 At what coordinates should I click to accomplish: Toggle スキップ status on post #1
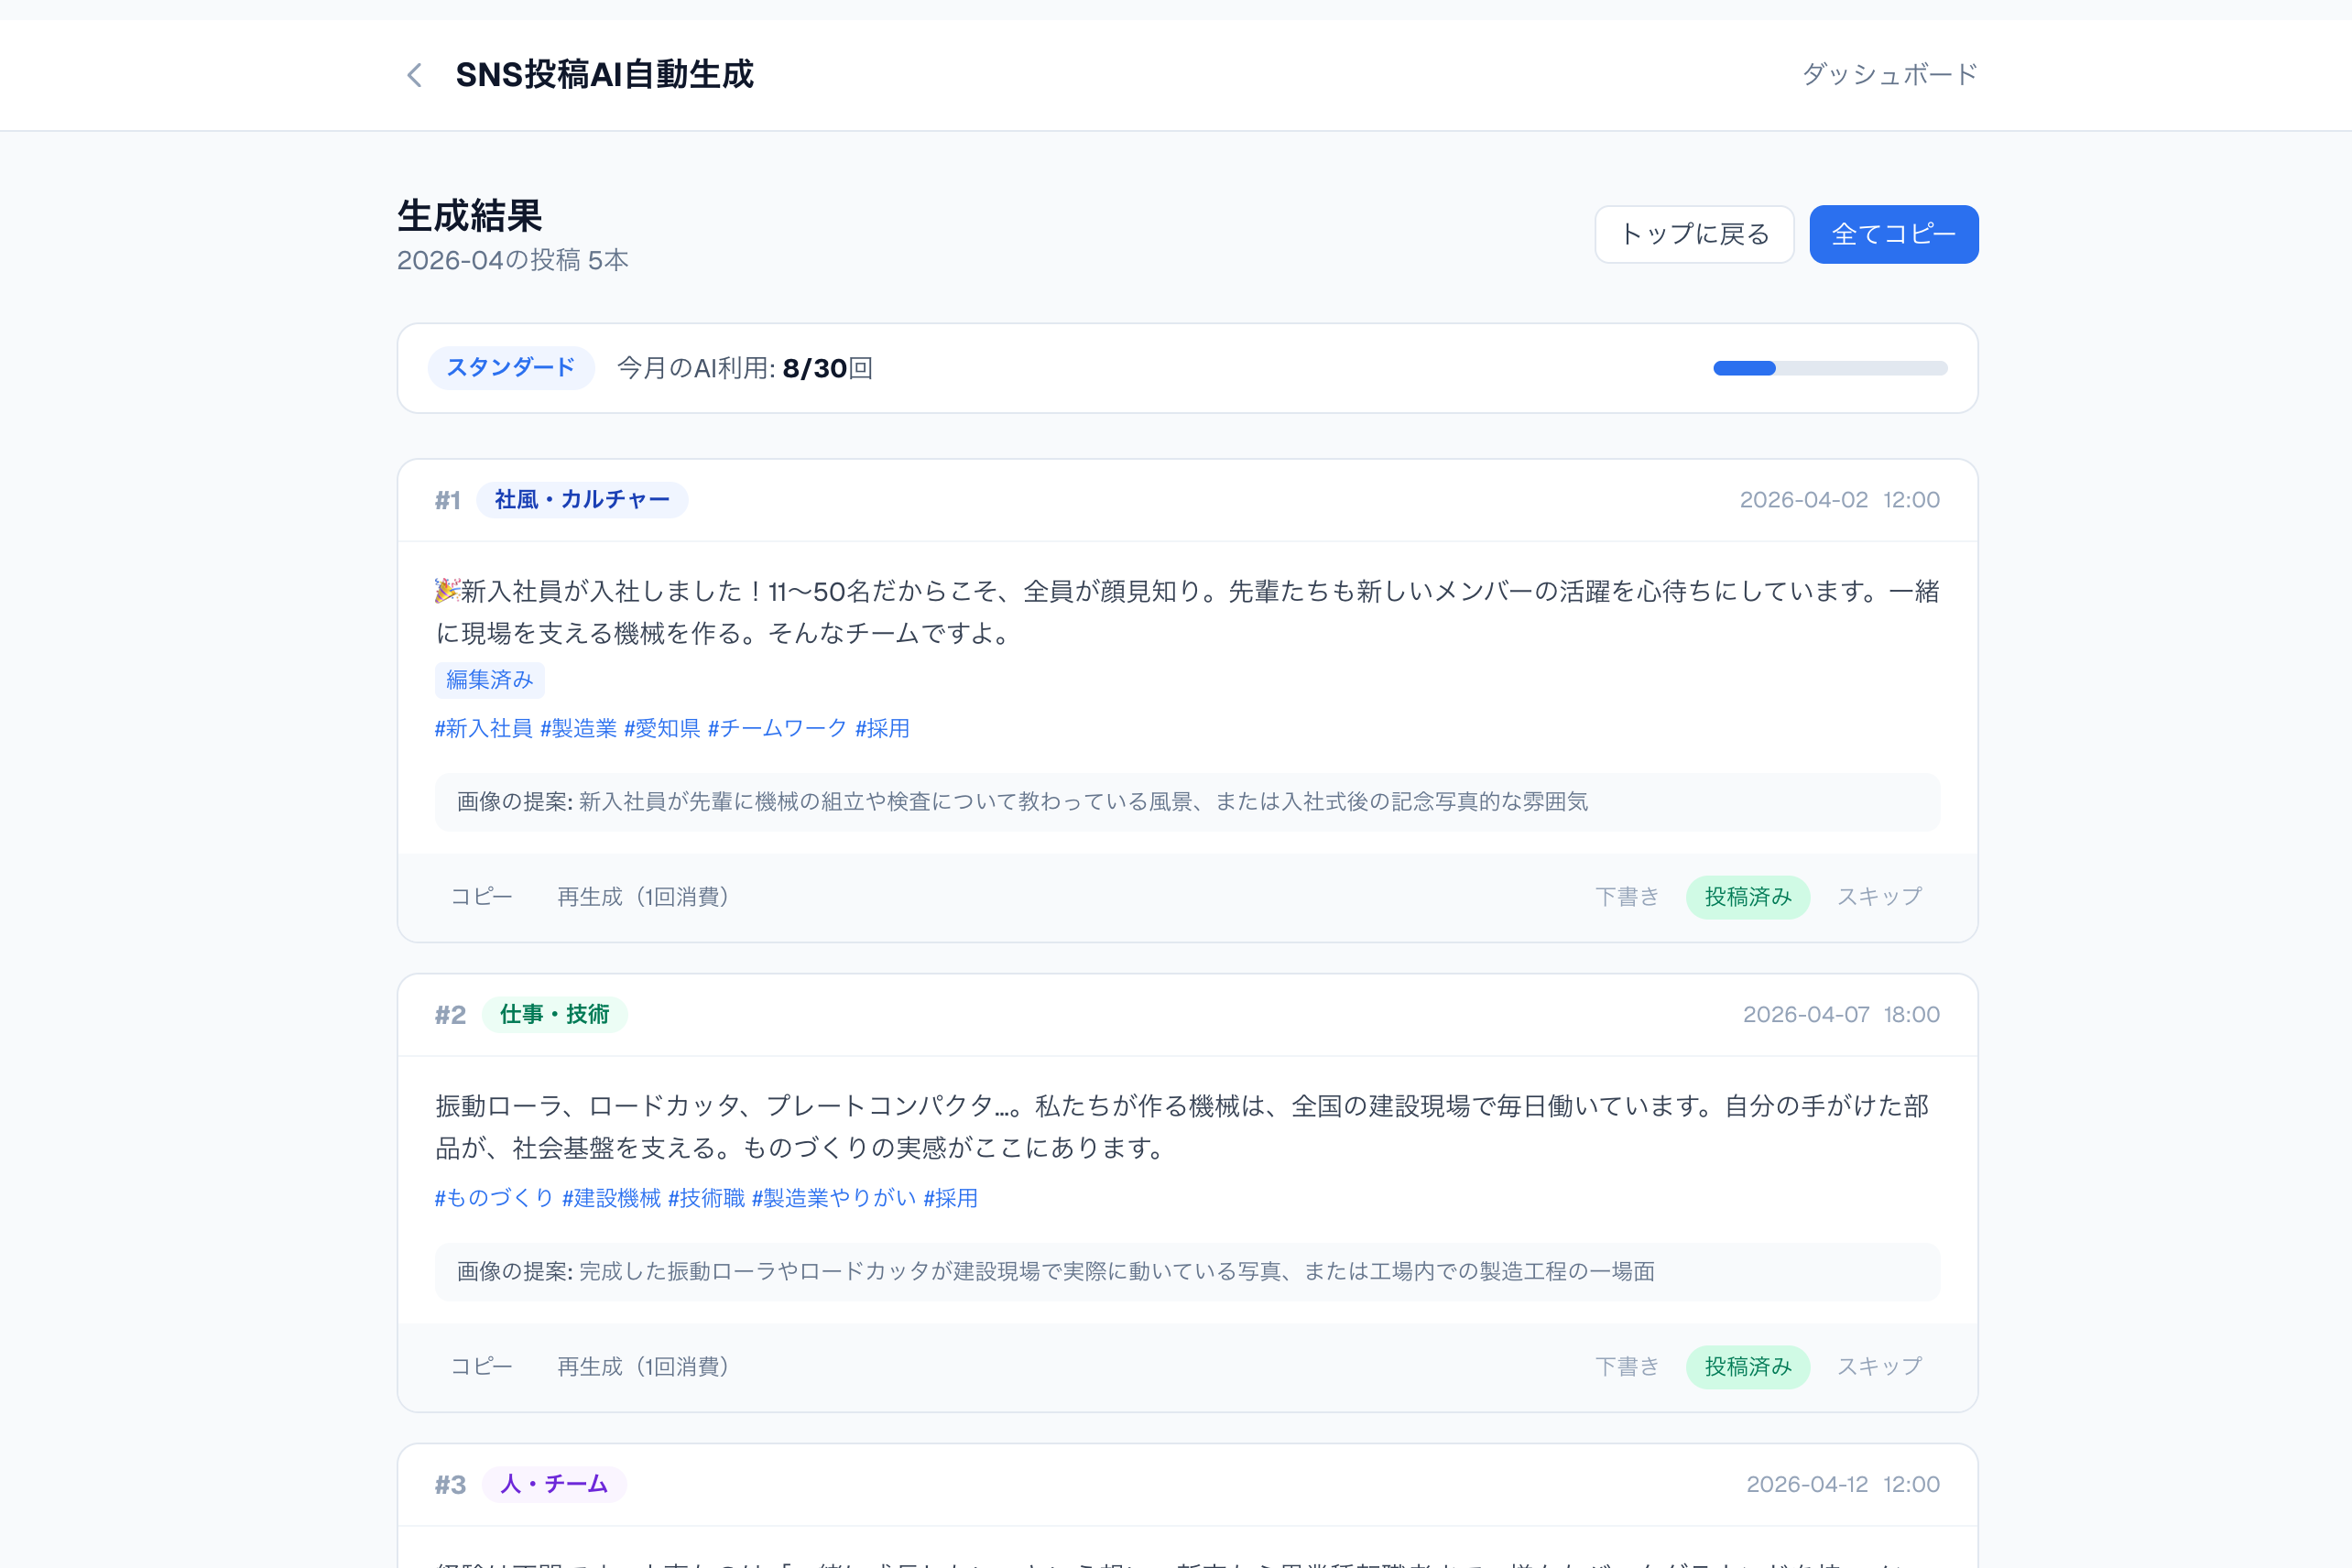coord(1878,897)
